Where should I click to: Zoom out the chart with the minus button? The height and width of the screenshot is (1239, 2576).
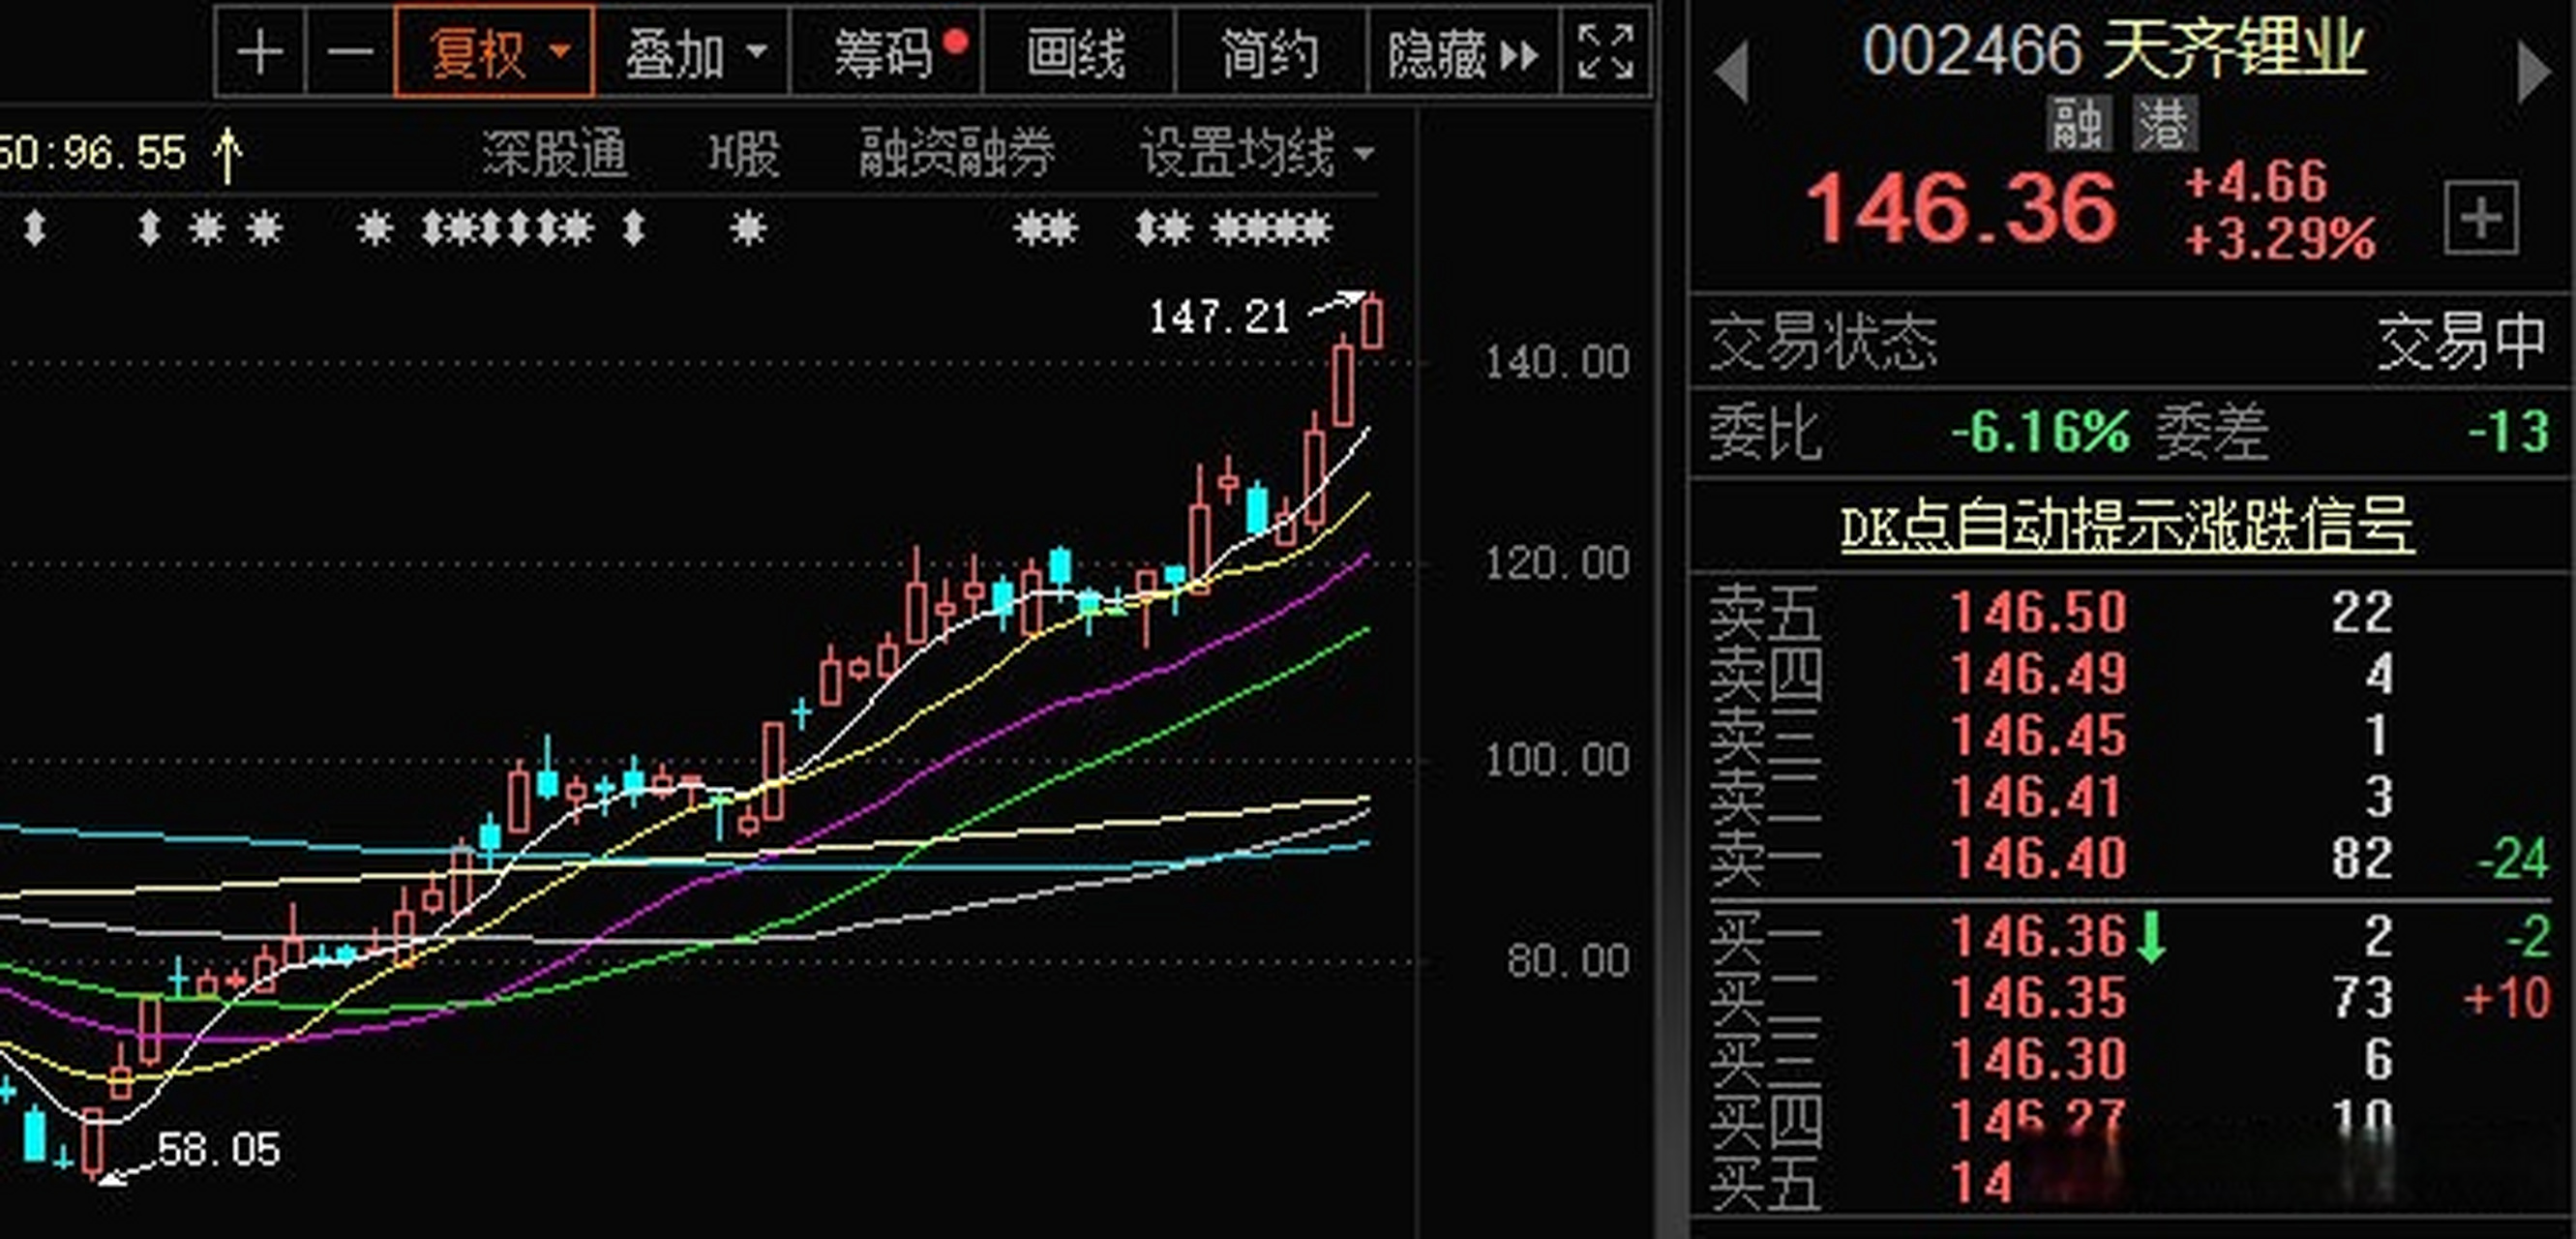pyautogui.click(x=351, y=52)
